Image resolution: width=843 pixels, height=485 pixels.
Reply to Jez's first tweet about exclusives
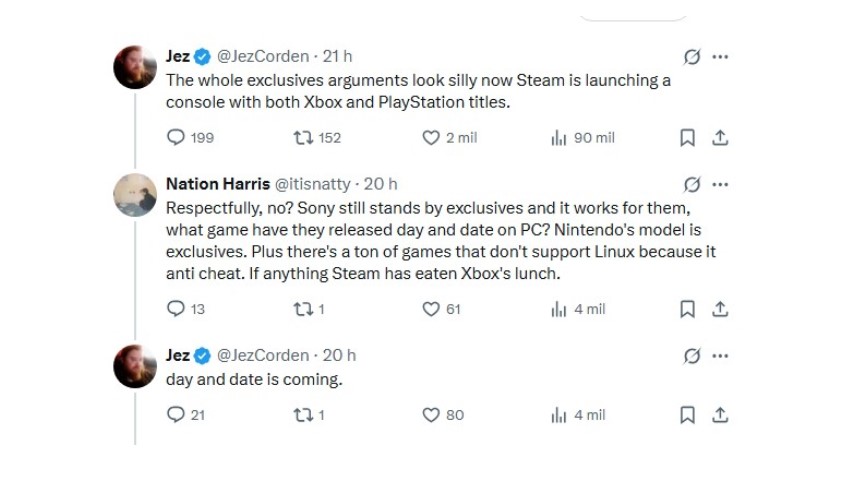coord(175,138)
